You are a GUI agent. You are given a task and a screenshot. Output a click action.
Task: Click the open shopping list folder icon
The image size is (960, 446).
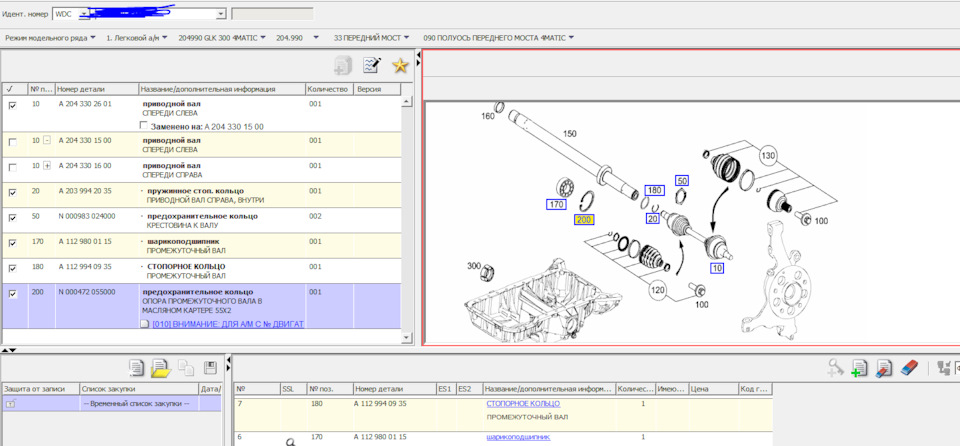pyautogui.click(x=160, y=368)
